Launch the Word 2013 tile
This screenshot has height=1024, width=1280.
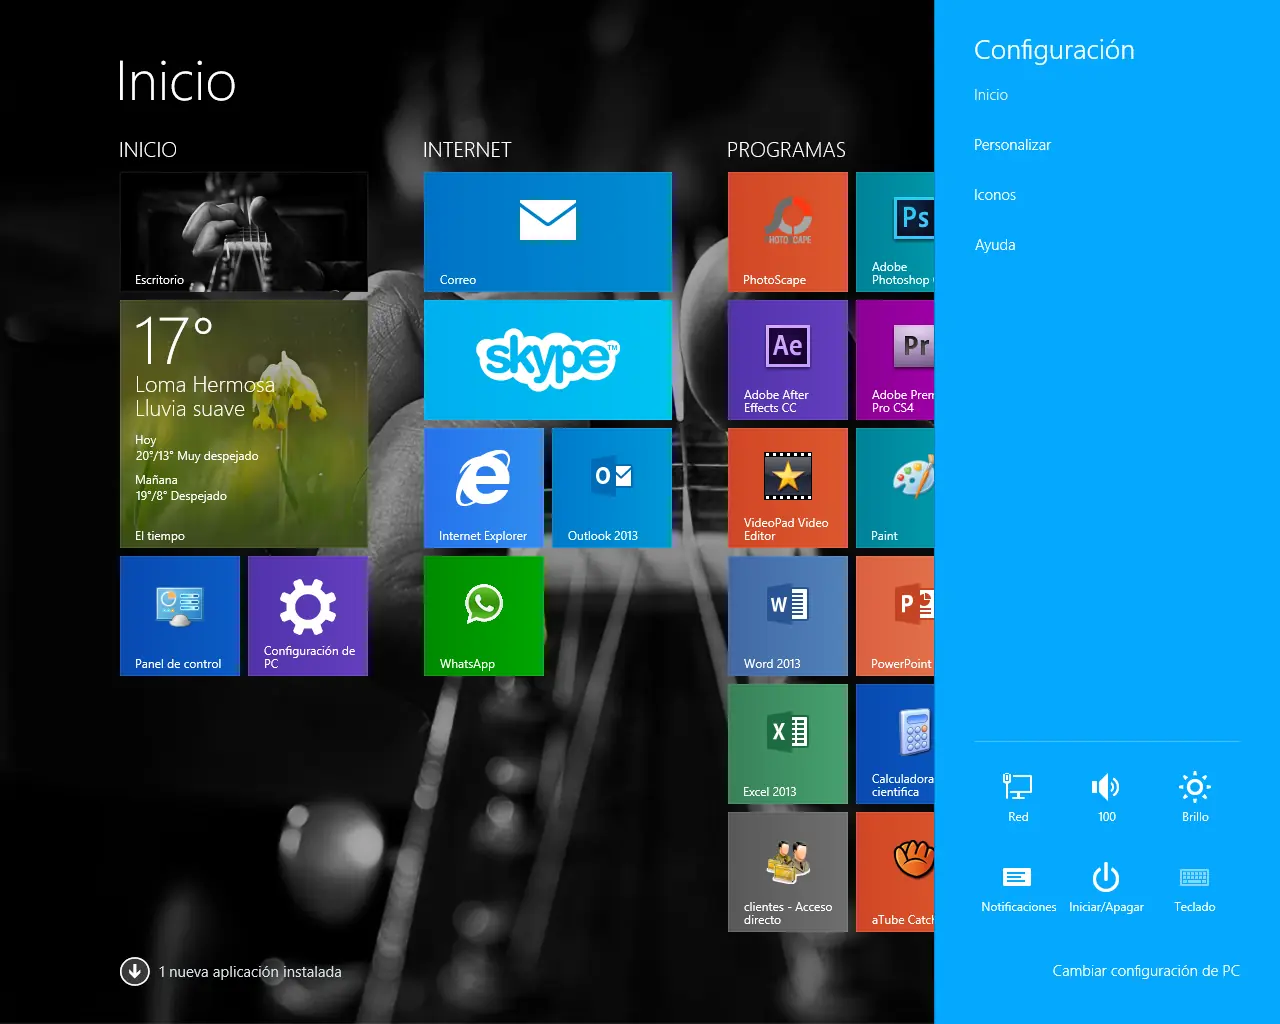[788, 616]
